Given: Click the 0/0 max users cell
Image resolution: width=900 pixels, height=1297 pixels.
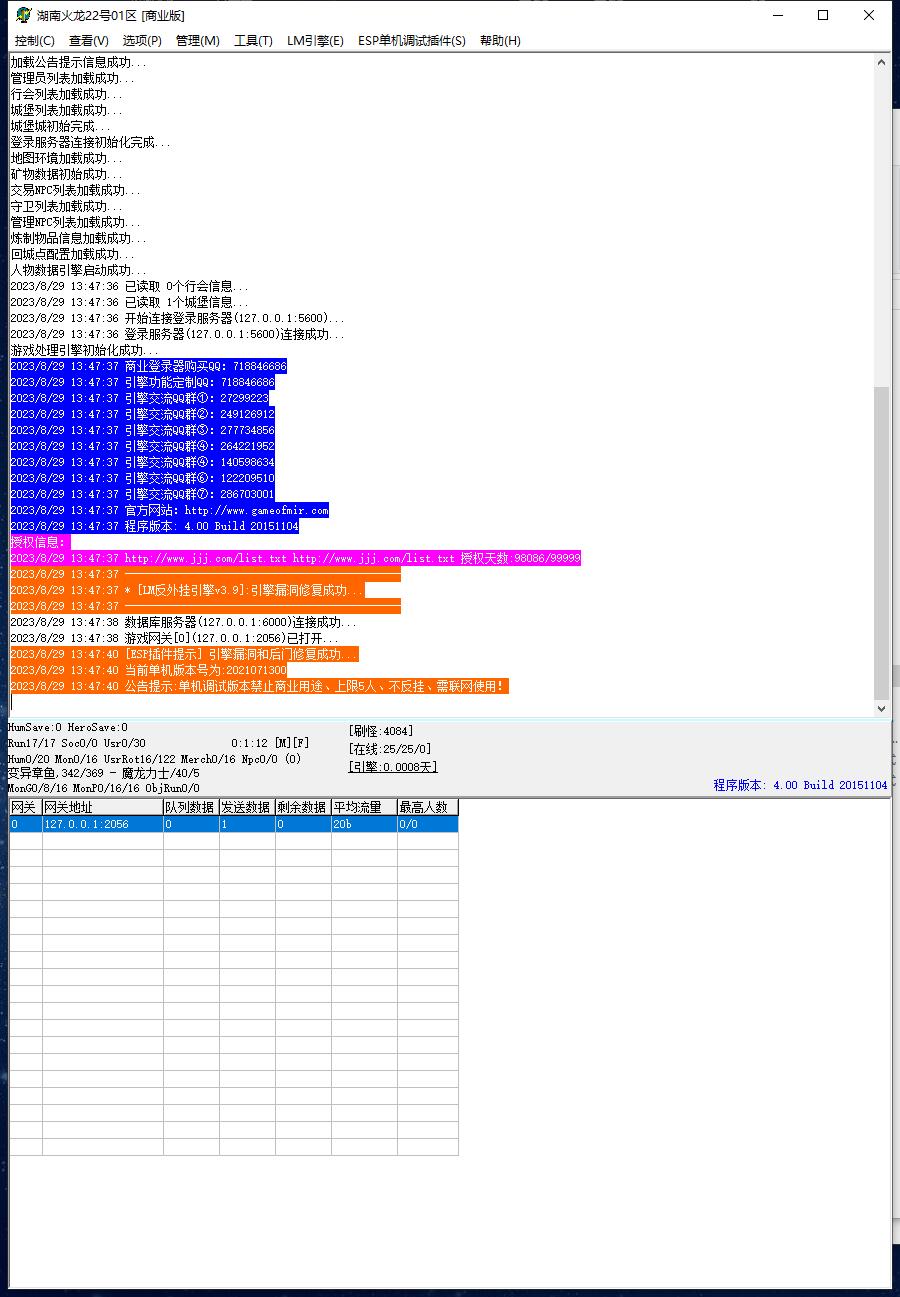Looking at the screenshot, I should 428,824.
